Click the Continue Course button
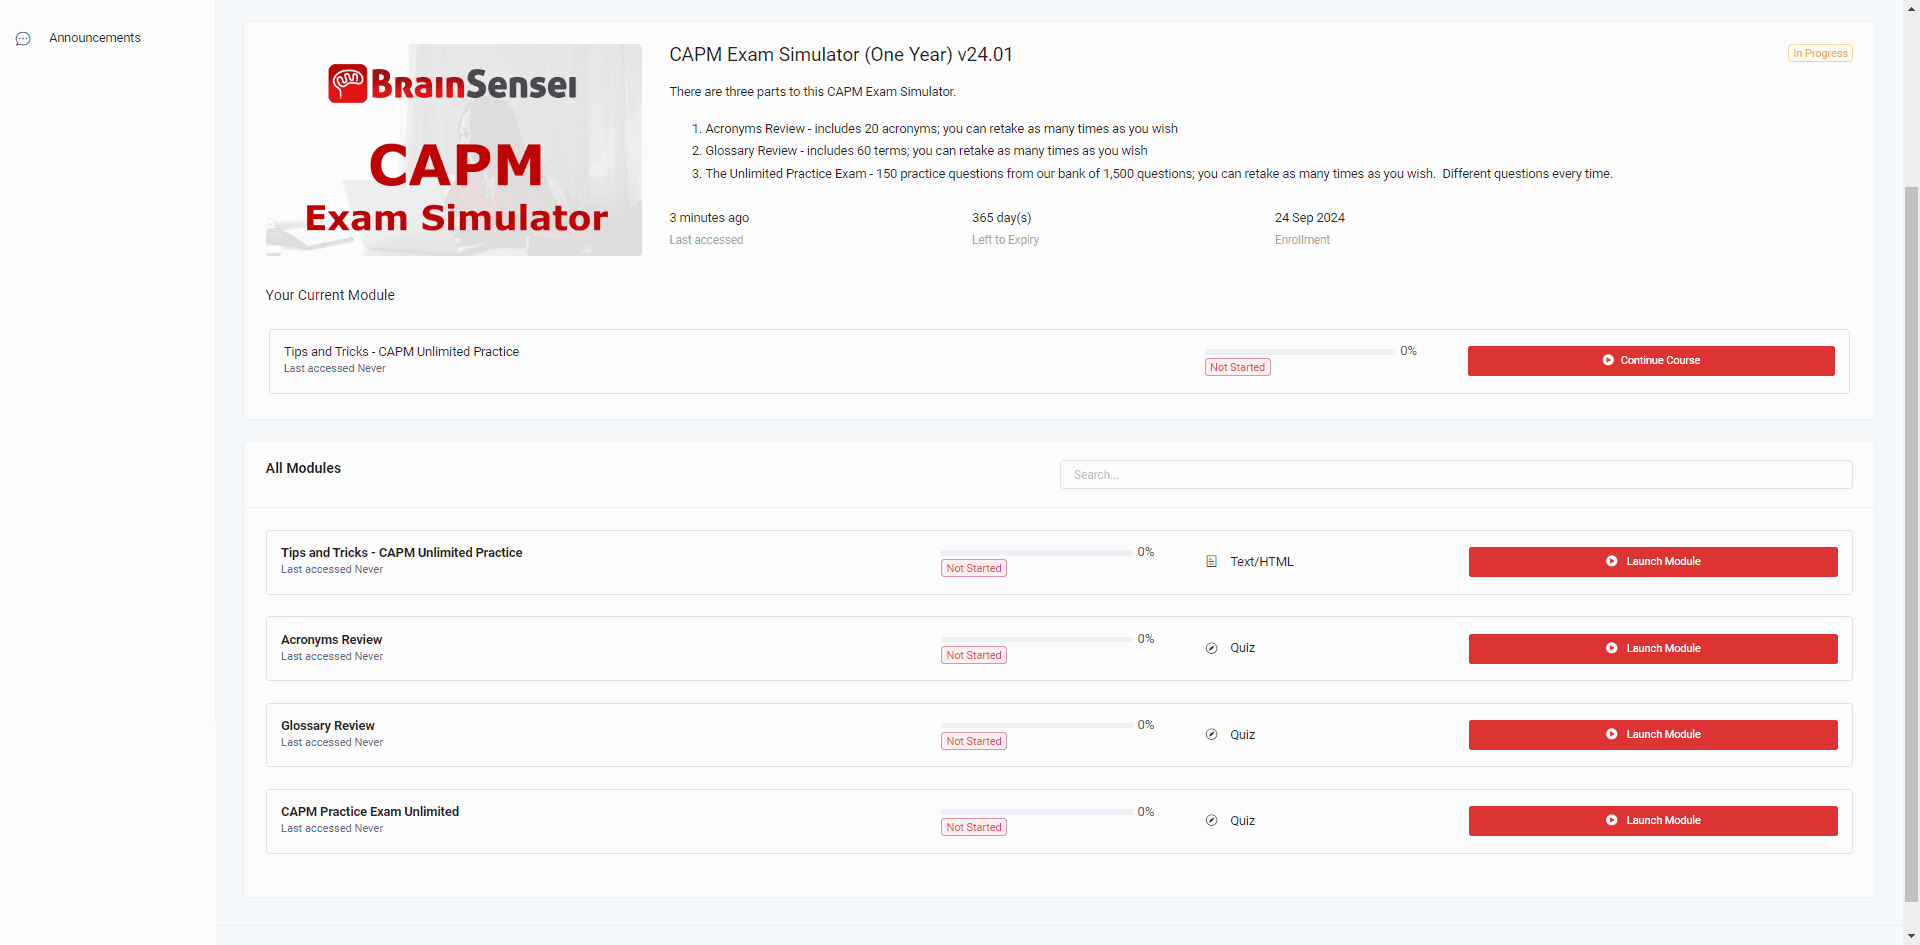 [1651, 361]
